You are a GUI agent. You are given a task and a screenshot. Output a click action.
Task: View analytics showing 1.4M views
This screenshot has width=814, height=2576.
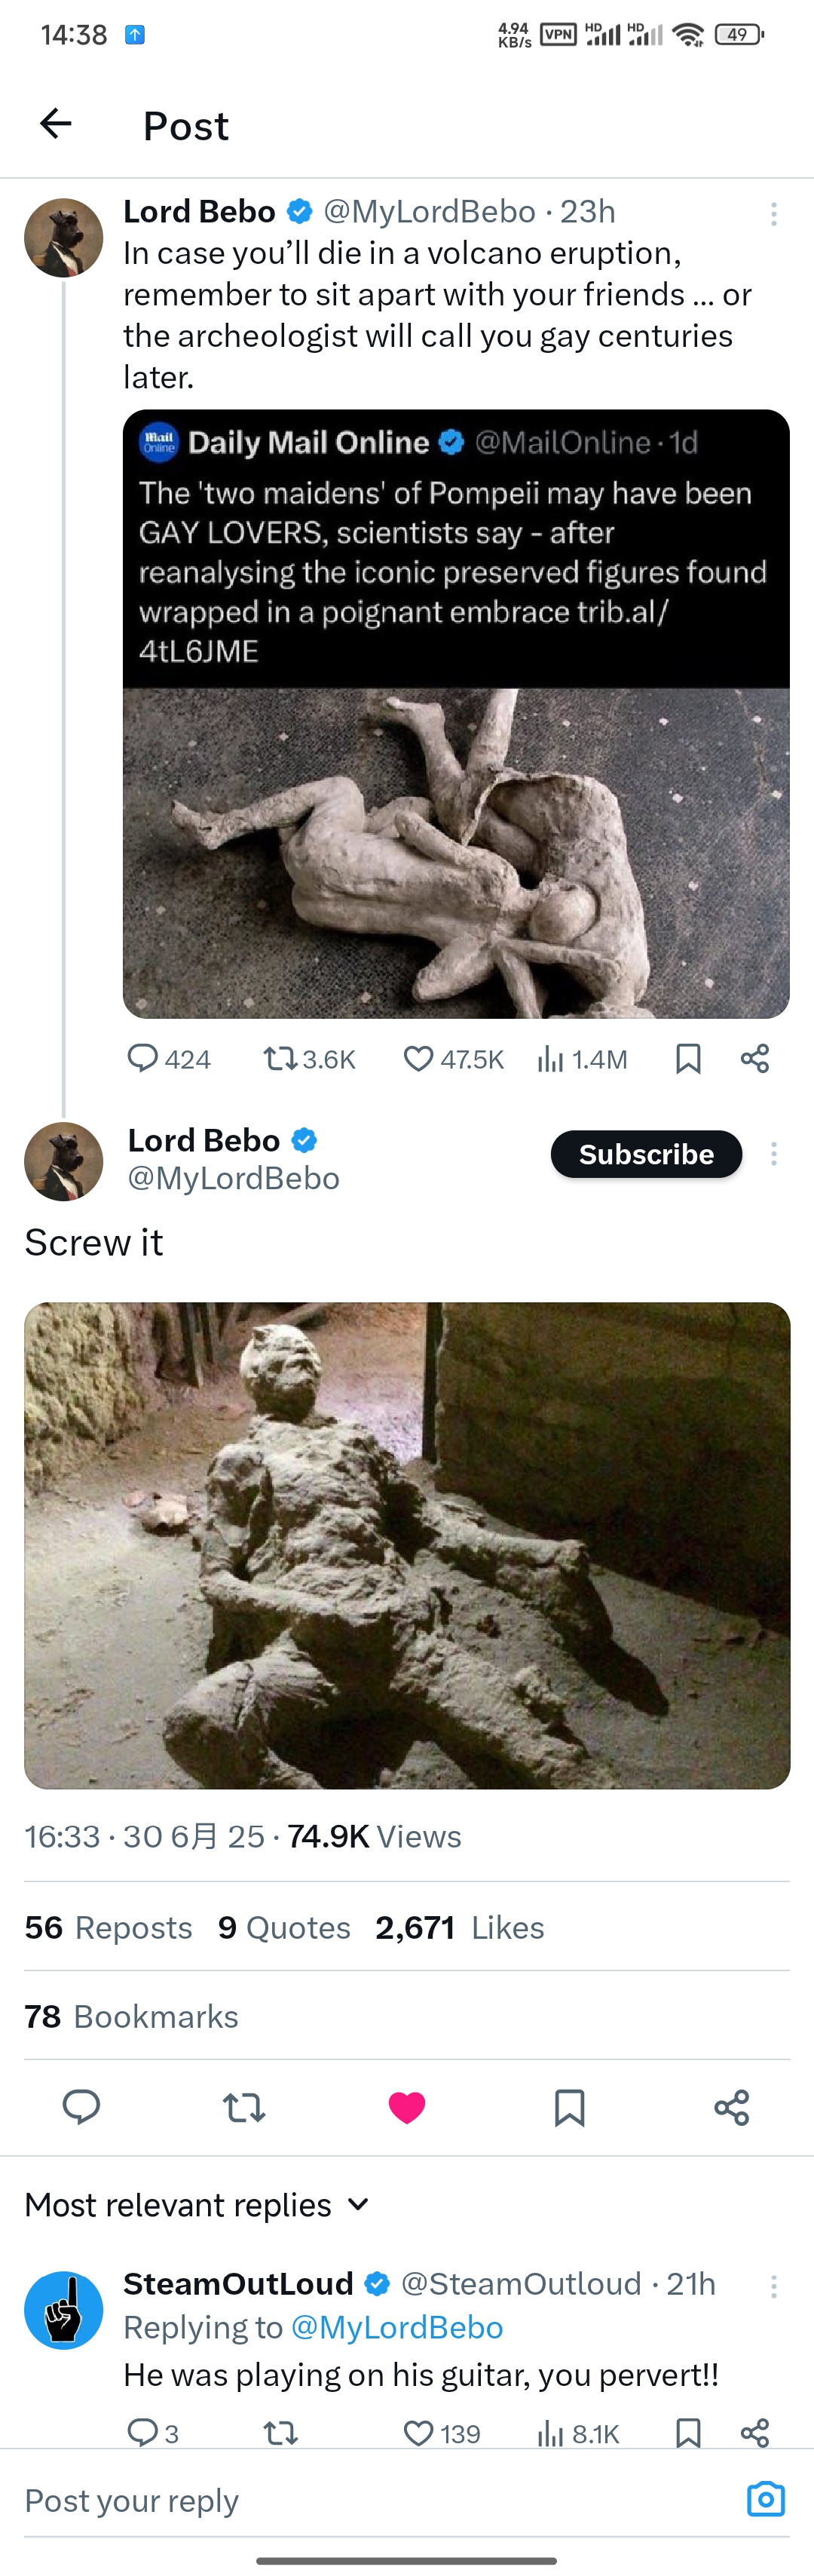[x=582, y=1059]
